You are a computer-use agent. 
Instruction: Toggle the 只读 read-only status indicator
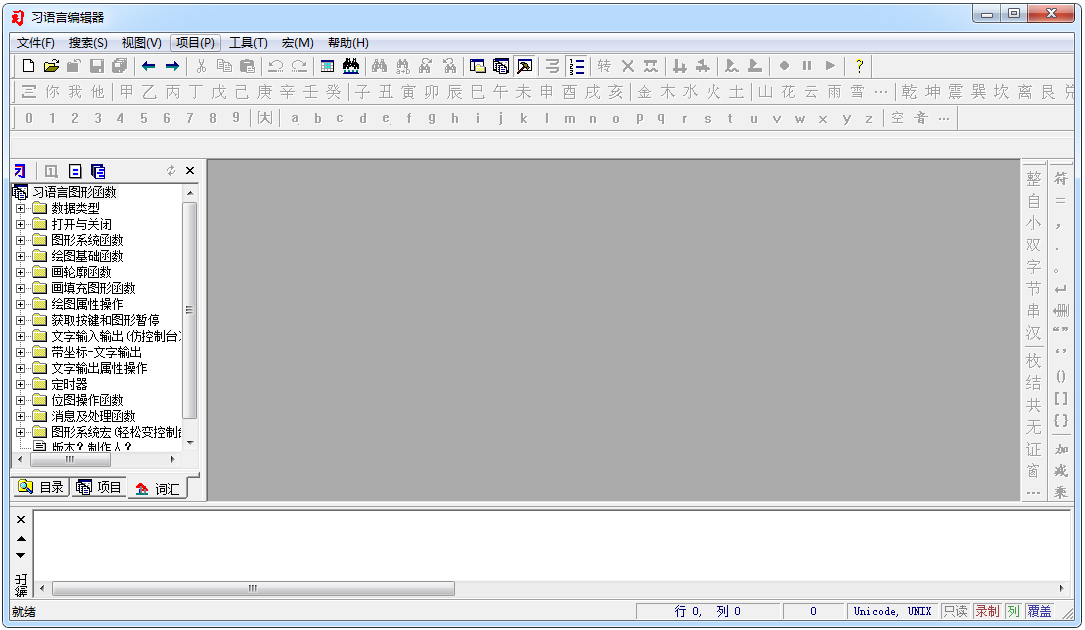[x=956, y=611]
